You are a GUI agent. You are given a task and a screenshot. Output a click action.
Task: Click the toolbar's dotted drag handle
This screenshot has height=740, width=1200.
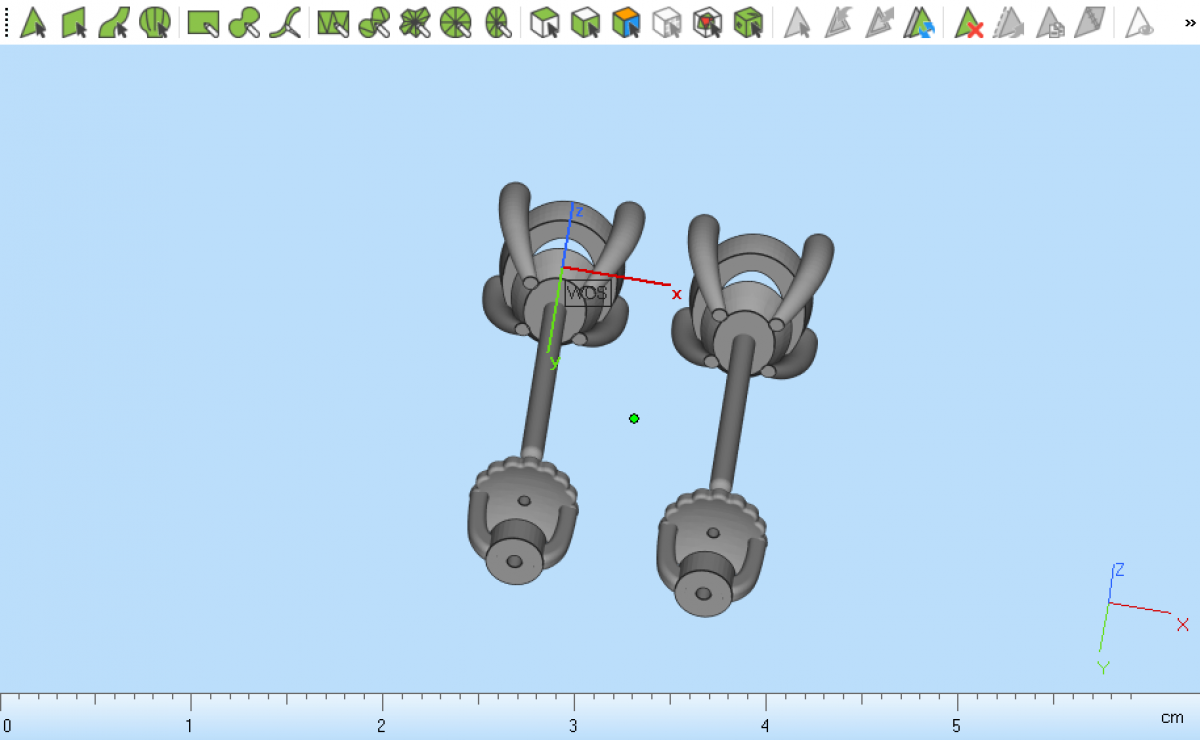point(7,22)
